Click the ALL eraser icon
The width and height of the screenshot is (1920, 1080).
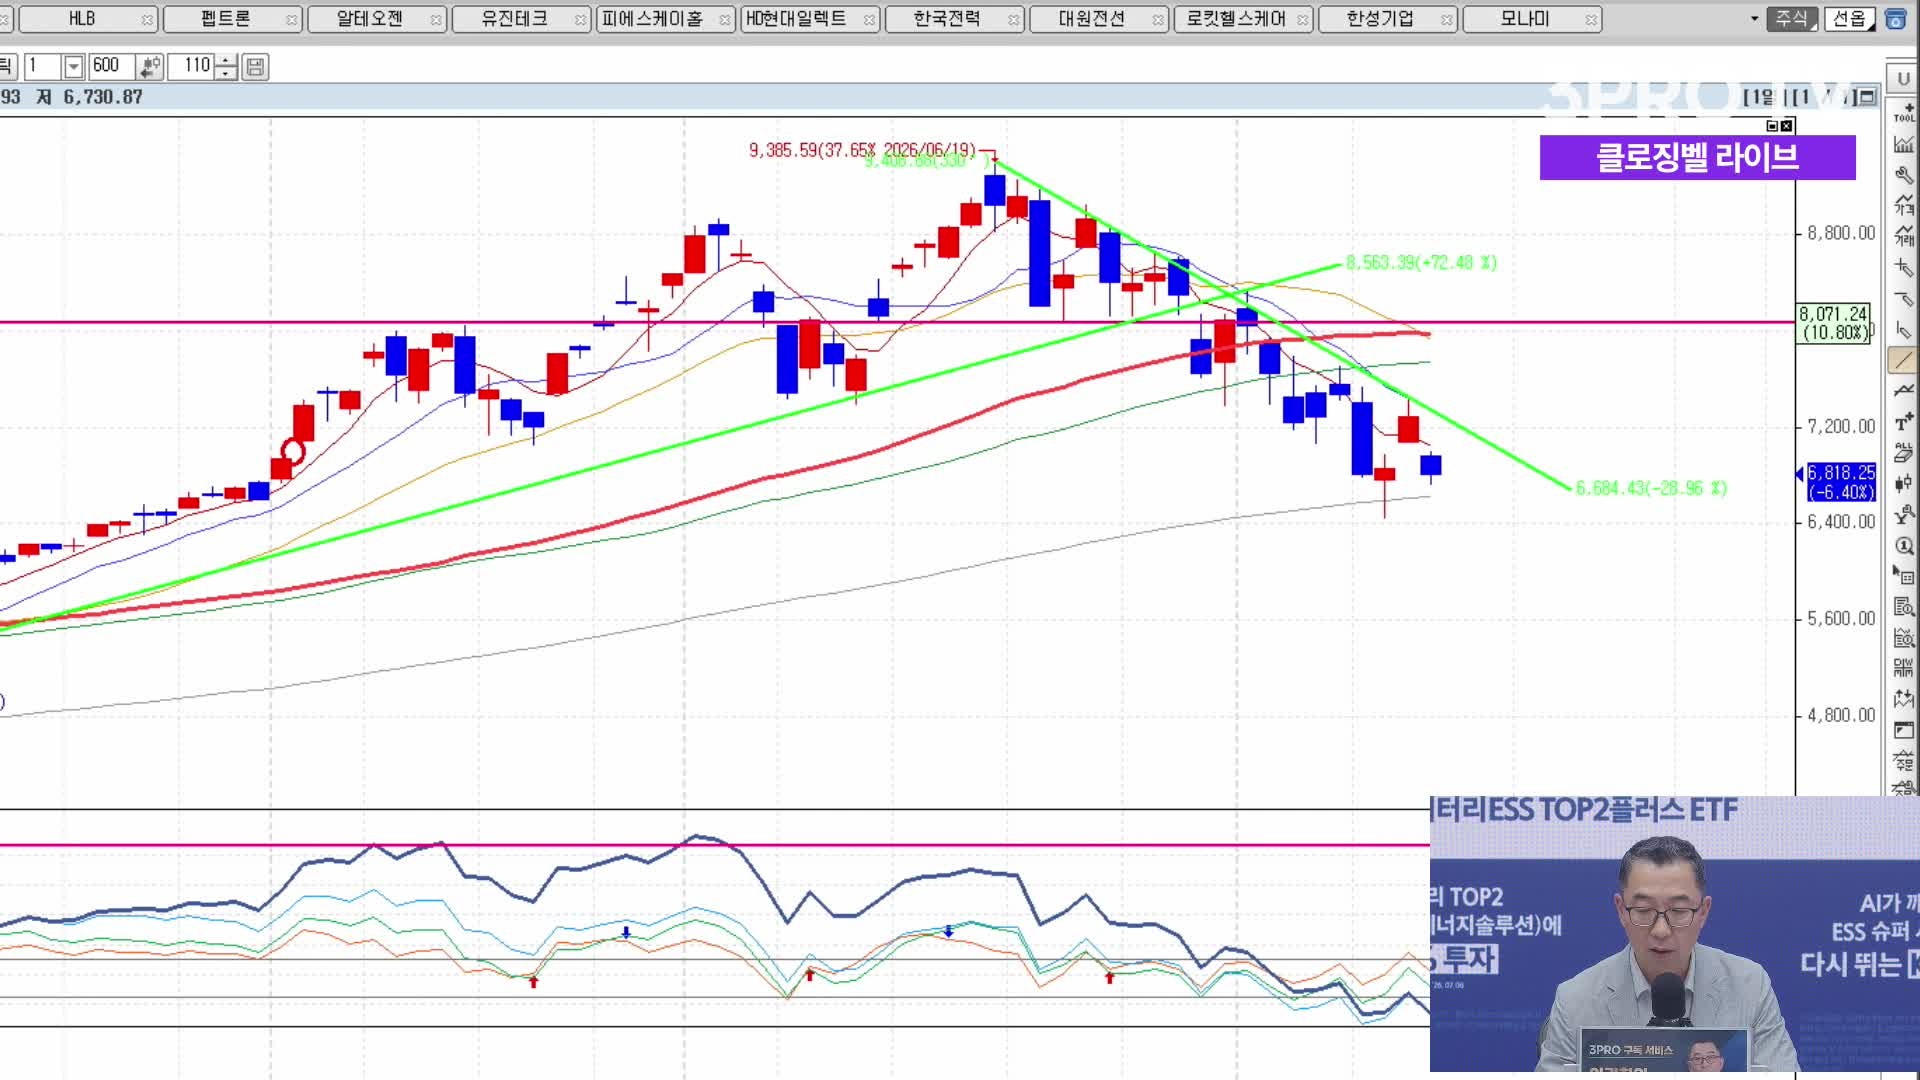tap(1903, 452)
